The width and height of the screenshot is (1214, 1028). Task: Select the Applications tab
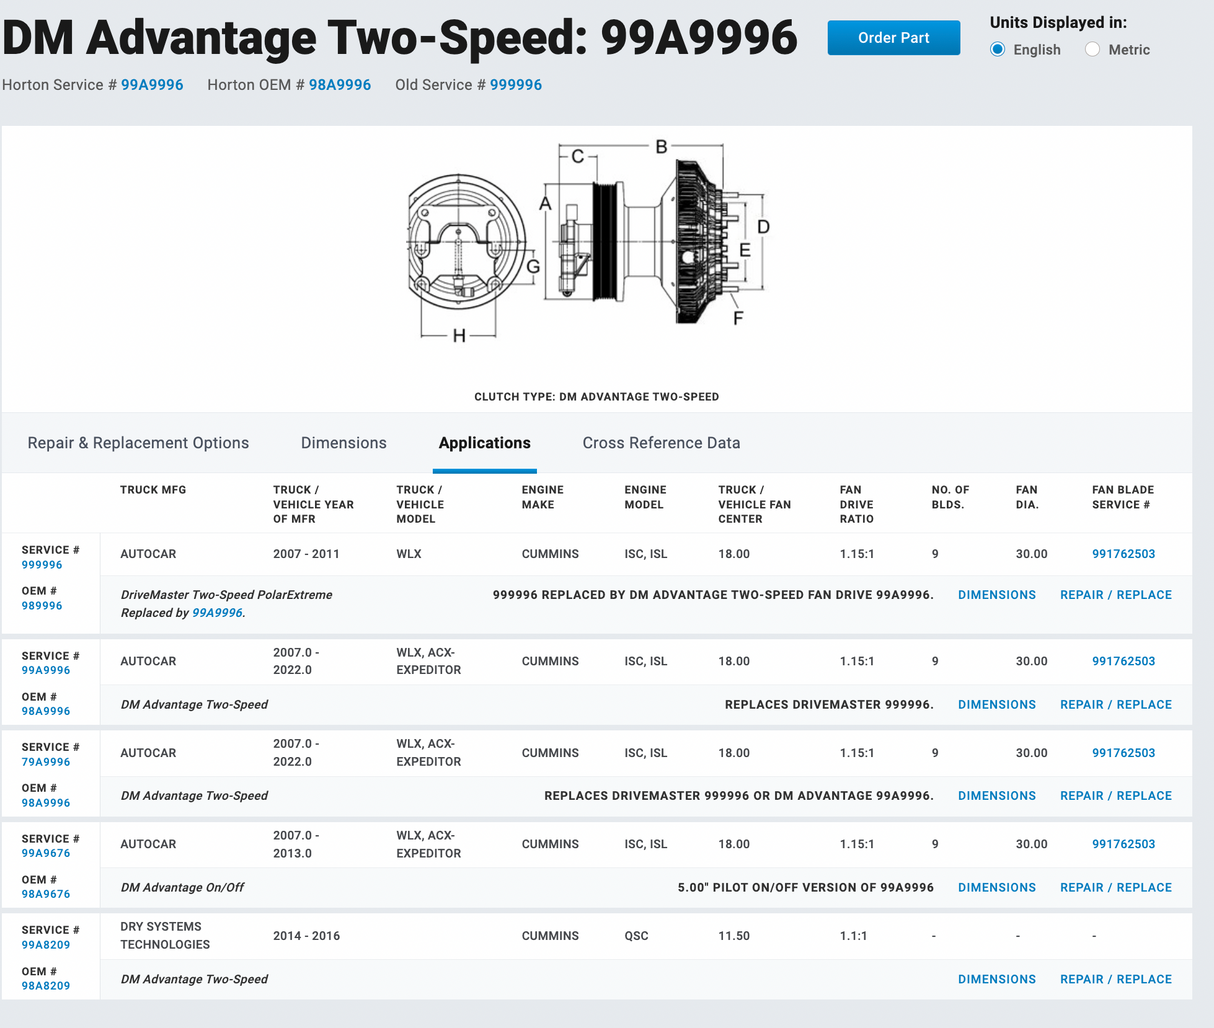pos(484,443)
